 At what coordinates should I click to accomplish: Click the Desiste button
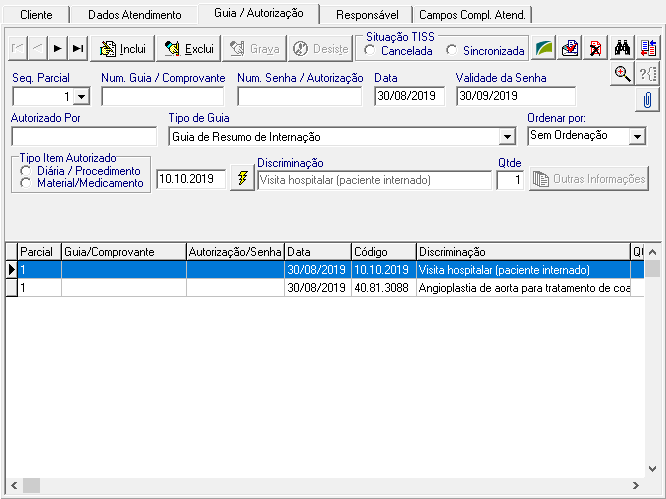(x=321, y=49)
